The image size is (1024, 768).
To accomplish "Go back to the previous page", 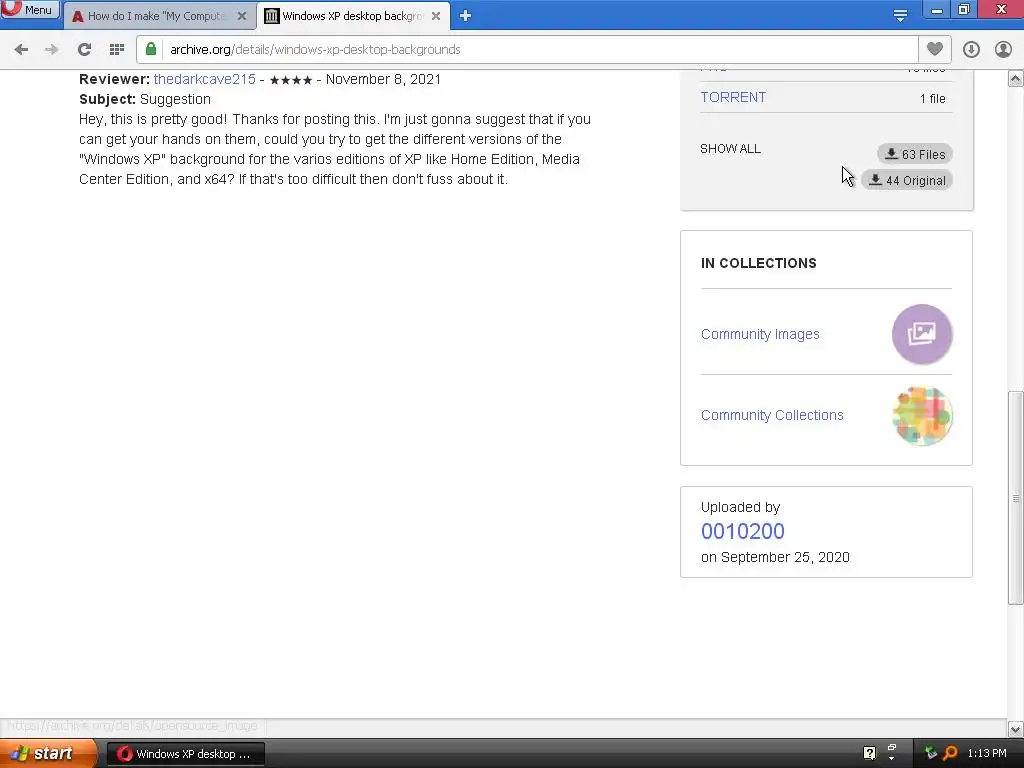I will point(21,50).
